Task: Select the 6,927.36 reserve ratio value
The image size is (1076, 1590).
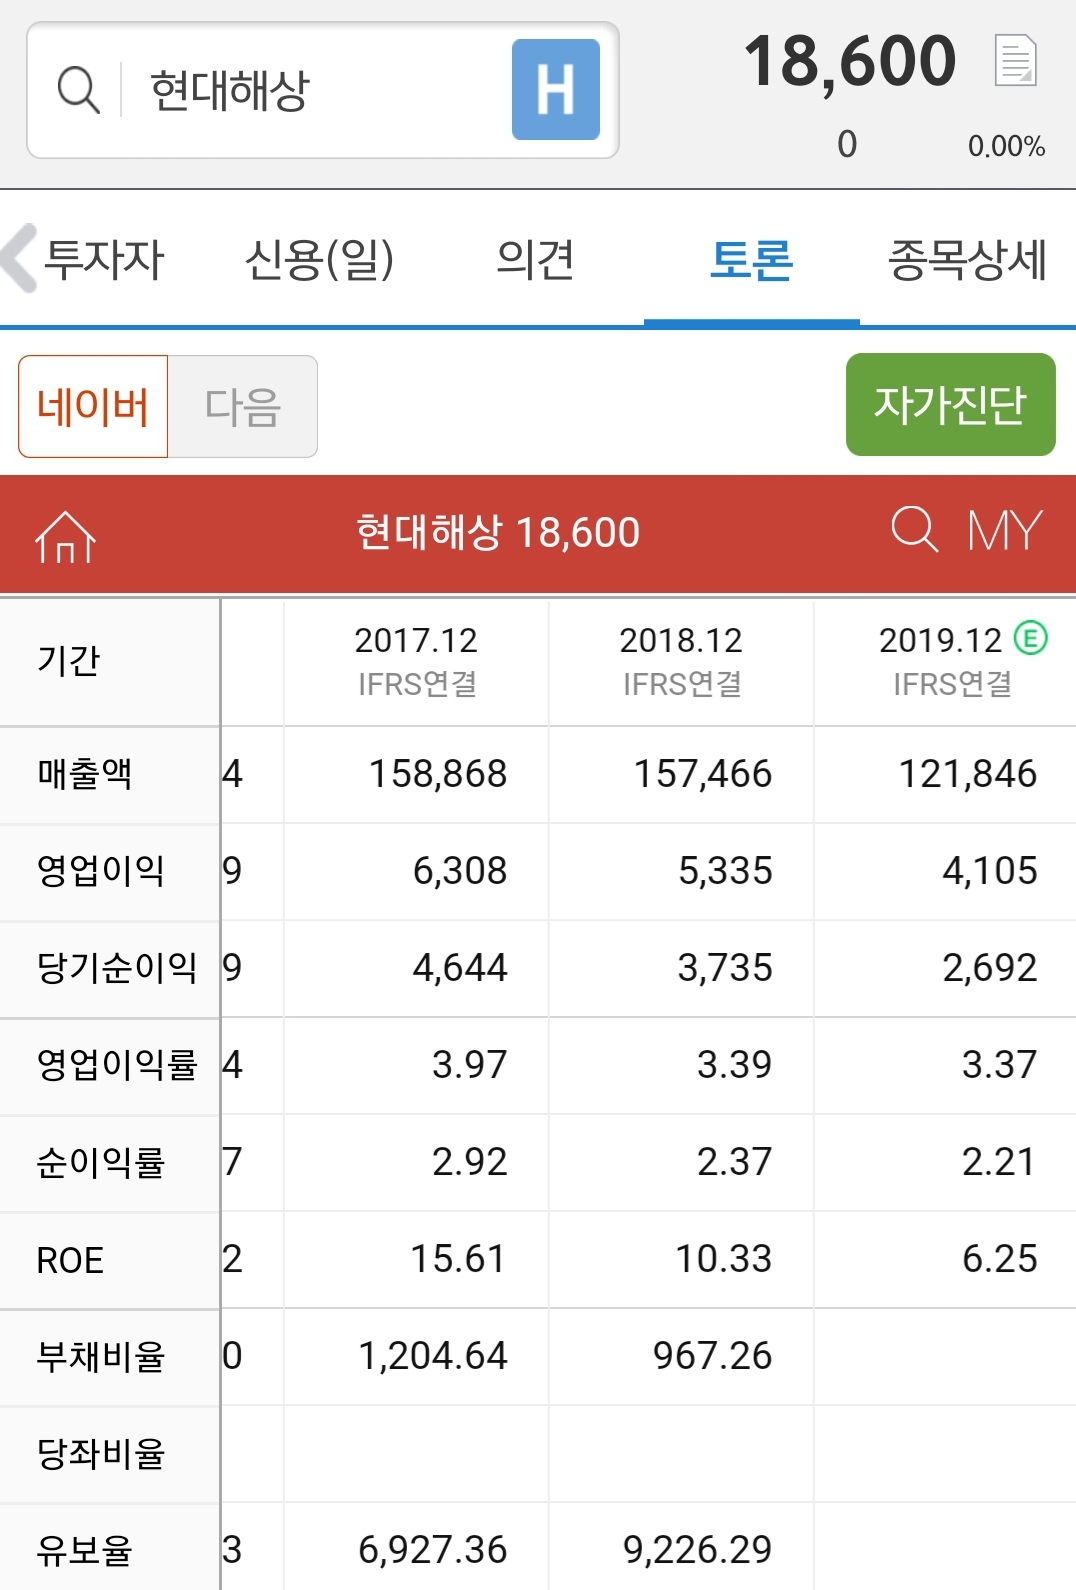Action: [x=433, y=1550]
